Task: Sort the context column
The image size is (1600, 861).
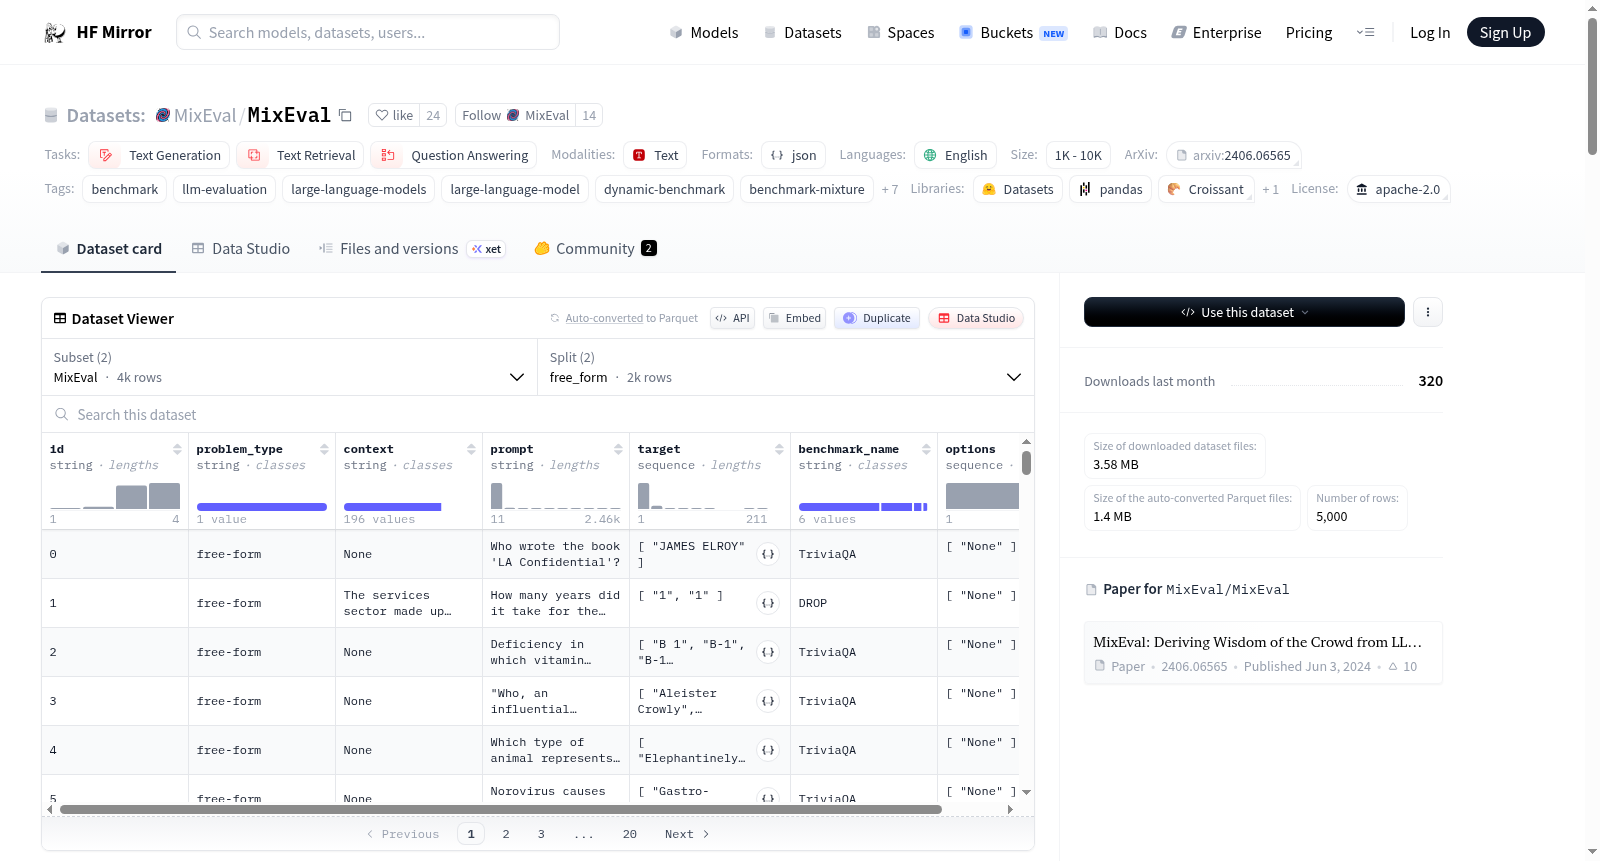Action: [471, 449]
